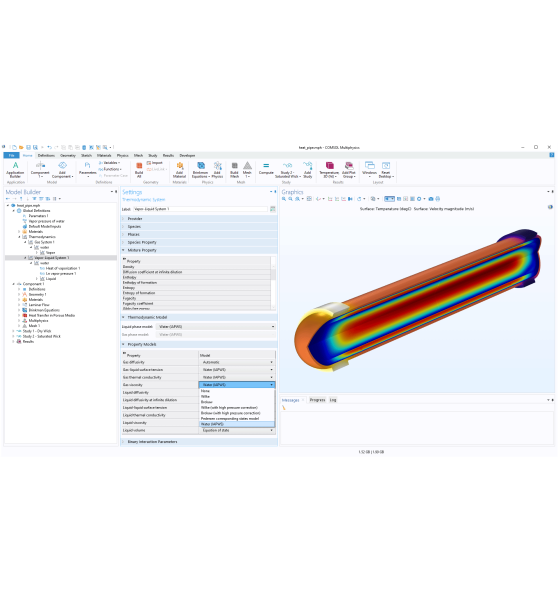Select Enthalpy of formation in the Property list

(196, 282)
